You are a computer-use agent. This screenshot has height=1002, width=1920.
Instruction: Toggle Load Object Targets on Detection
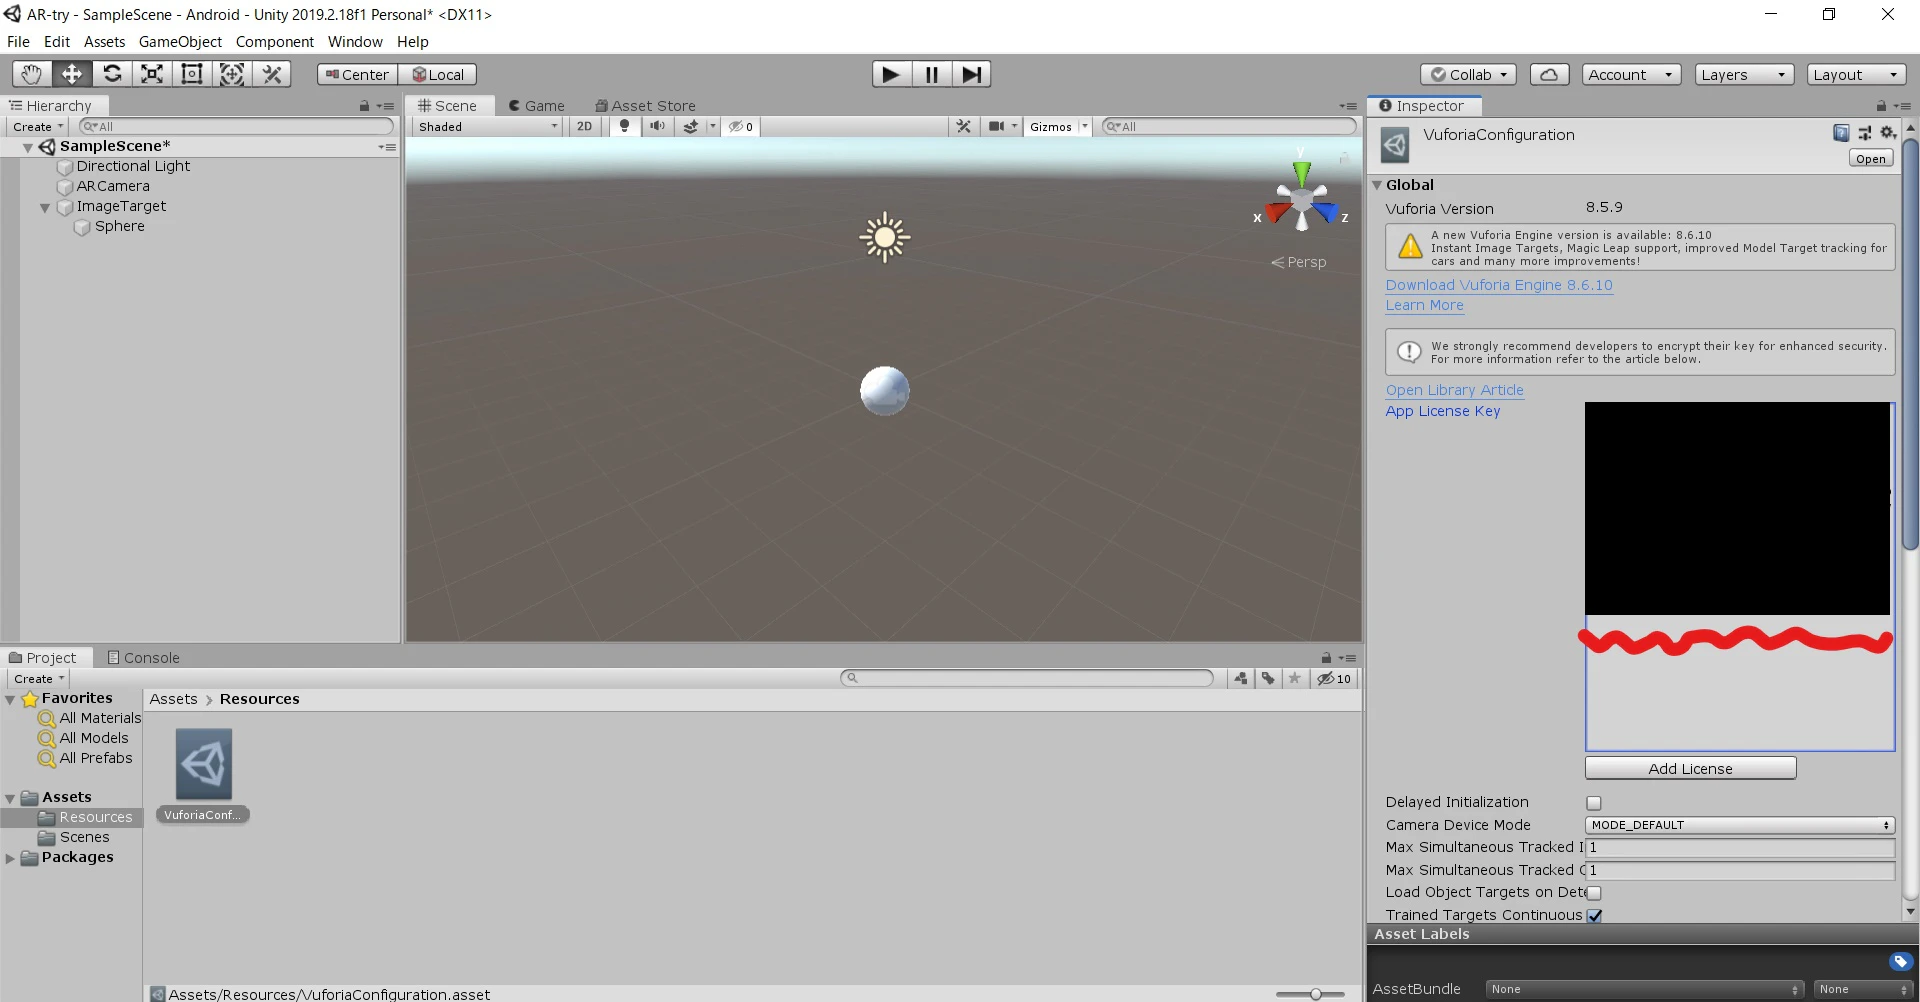click(x=1594, y=893)
